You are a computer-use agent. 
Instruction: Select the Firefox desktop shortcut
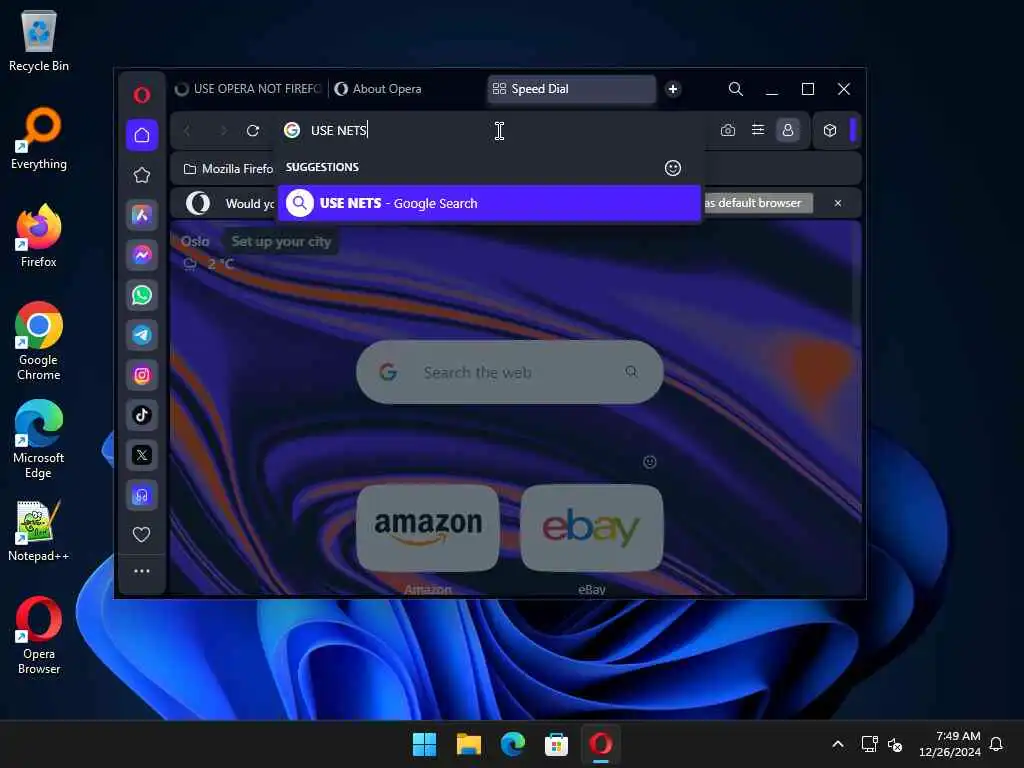coord(39,236)
